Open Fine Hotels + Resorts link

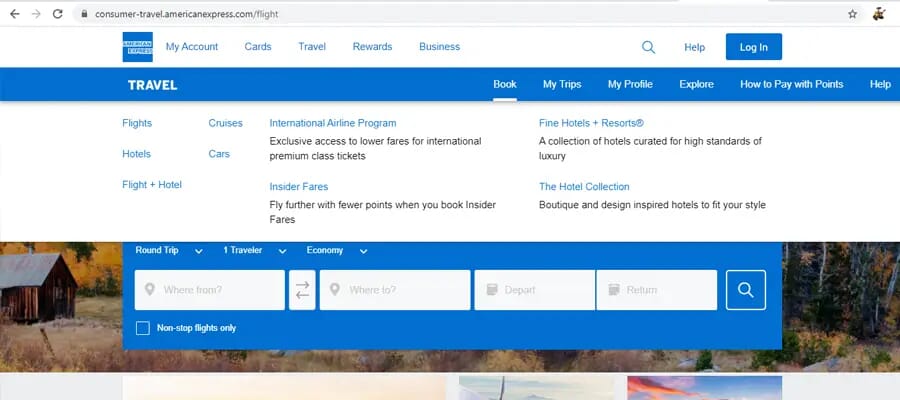point(591,123)
